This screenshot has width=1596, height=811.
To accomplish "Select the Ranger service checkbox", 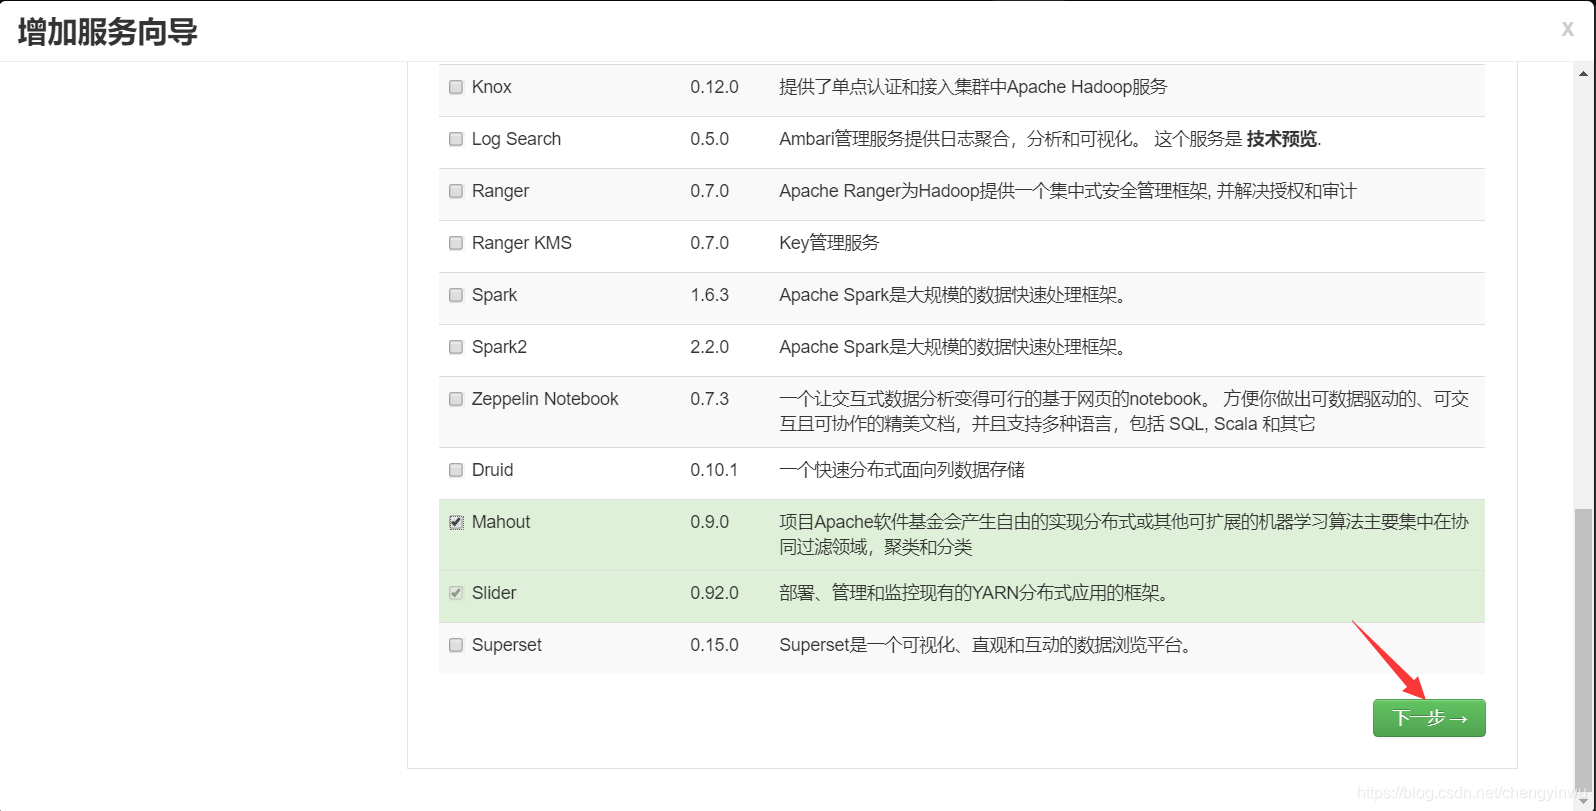I will click(456, 191).
